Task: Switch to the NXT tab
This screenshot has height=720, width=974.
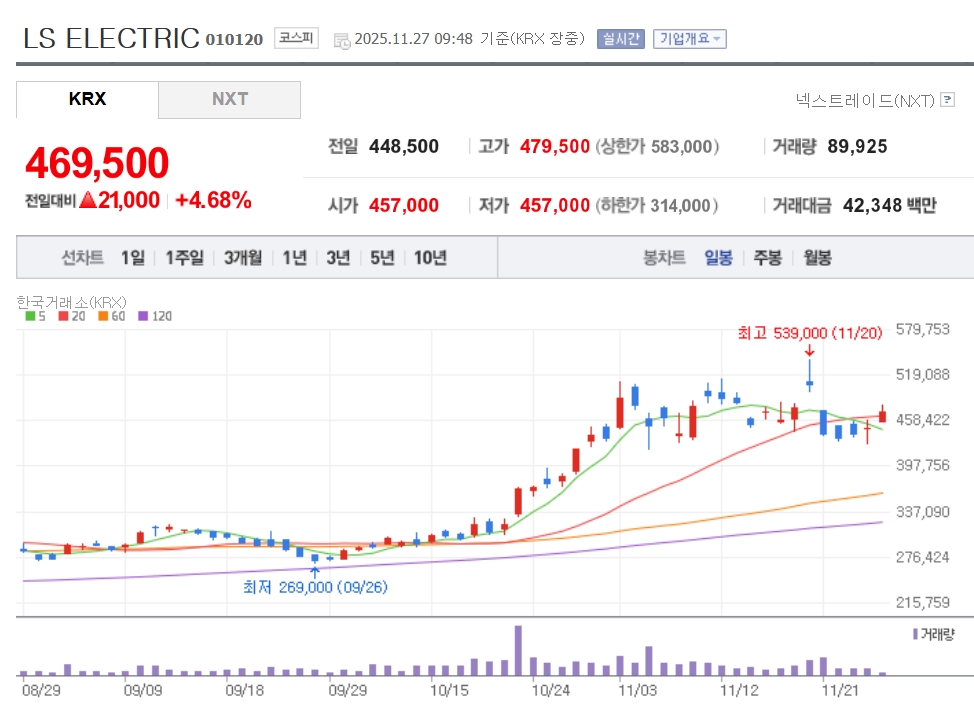Action: point(230,99)
